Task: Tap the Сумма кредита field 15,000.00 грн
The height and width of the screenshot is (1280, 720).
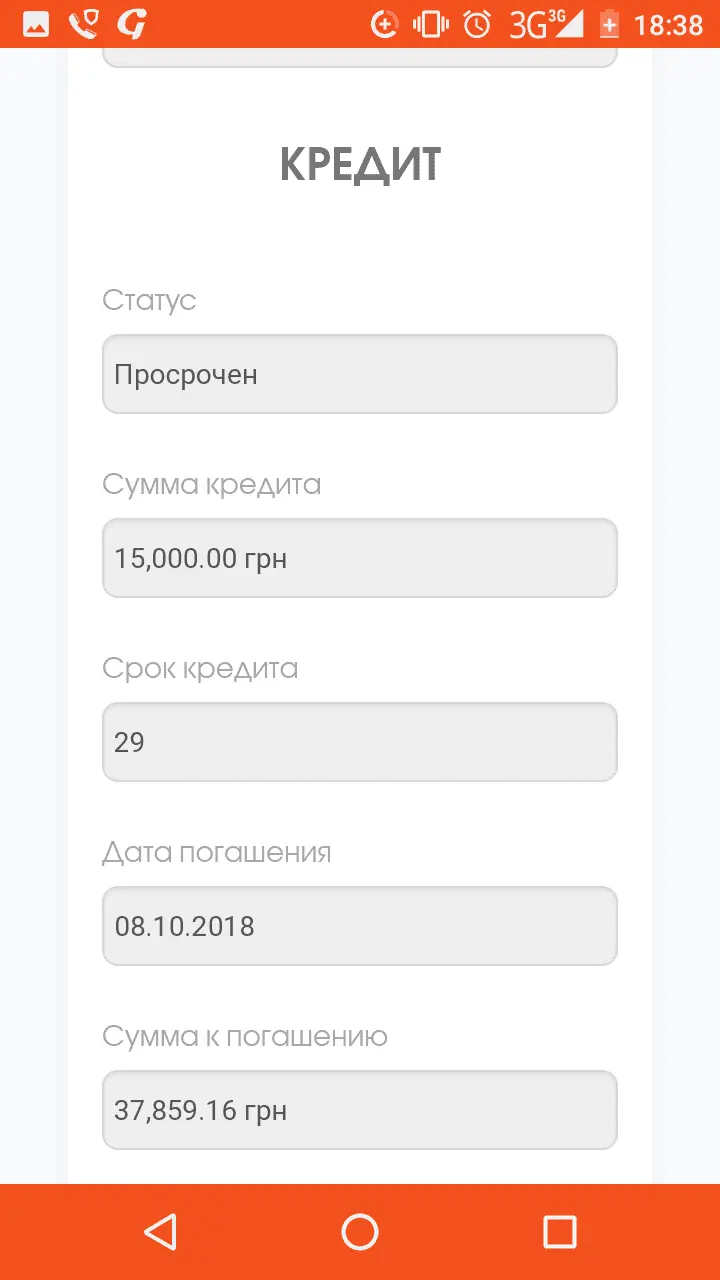Action: pos(360,558)
